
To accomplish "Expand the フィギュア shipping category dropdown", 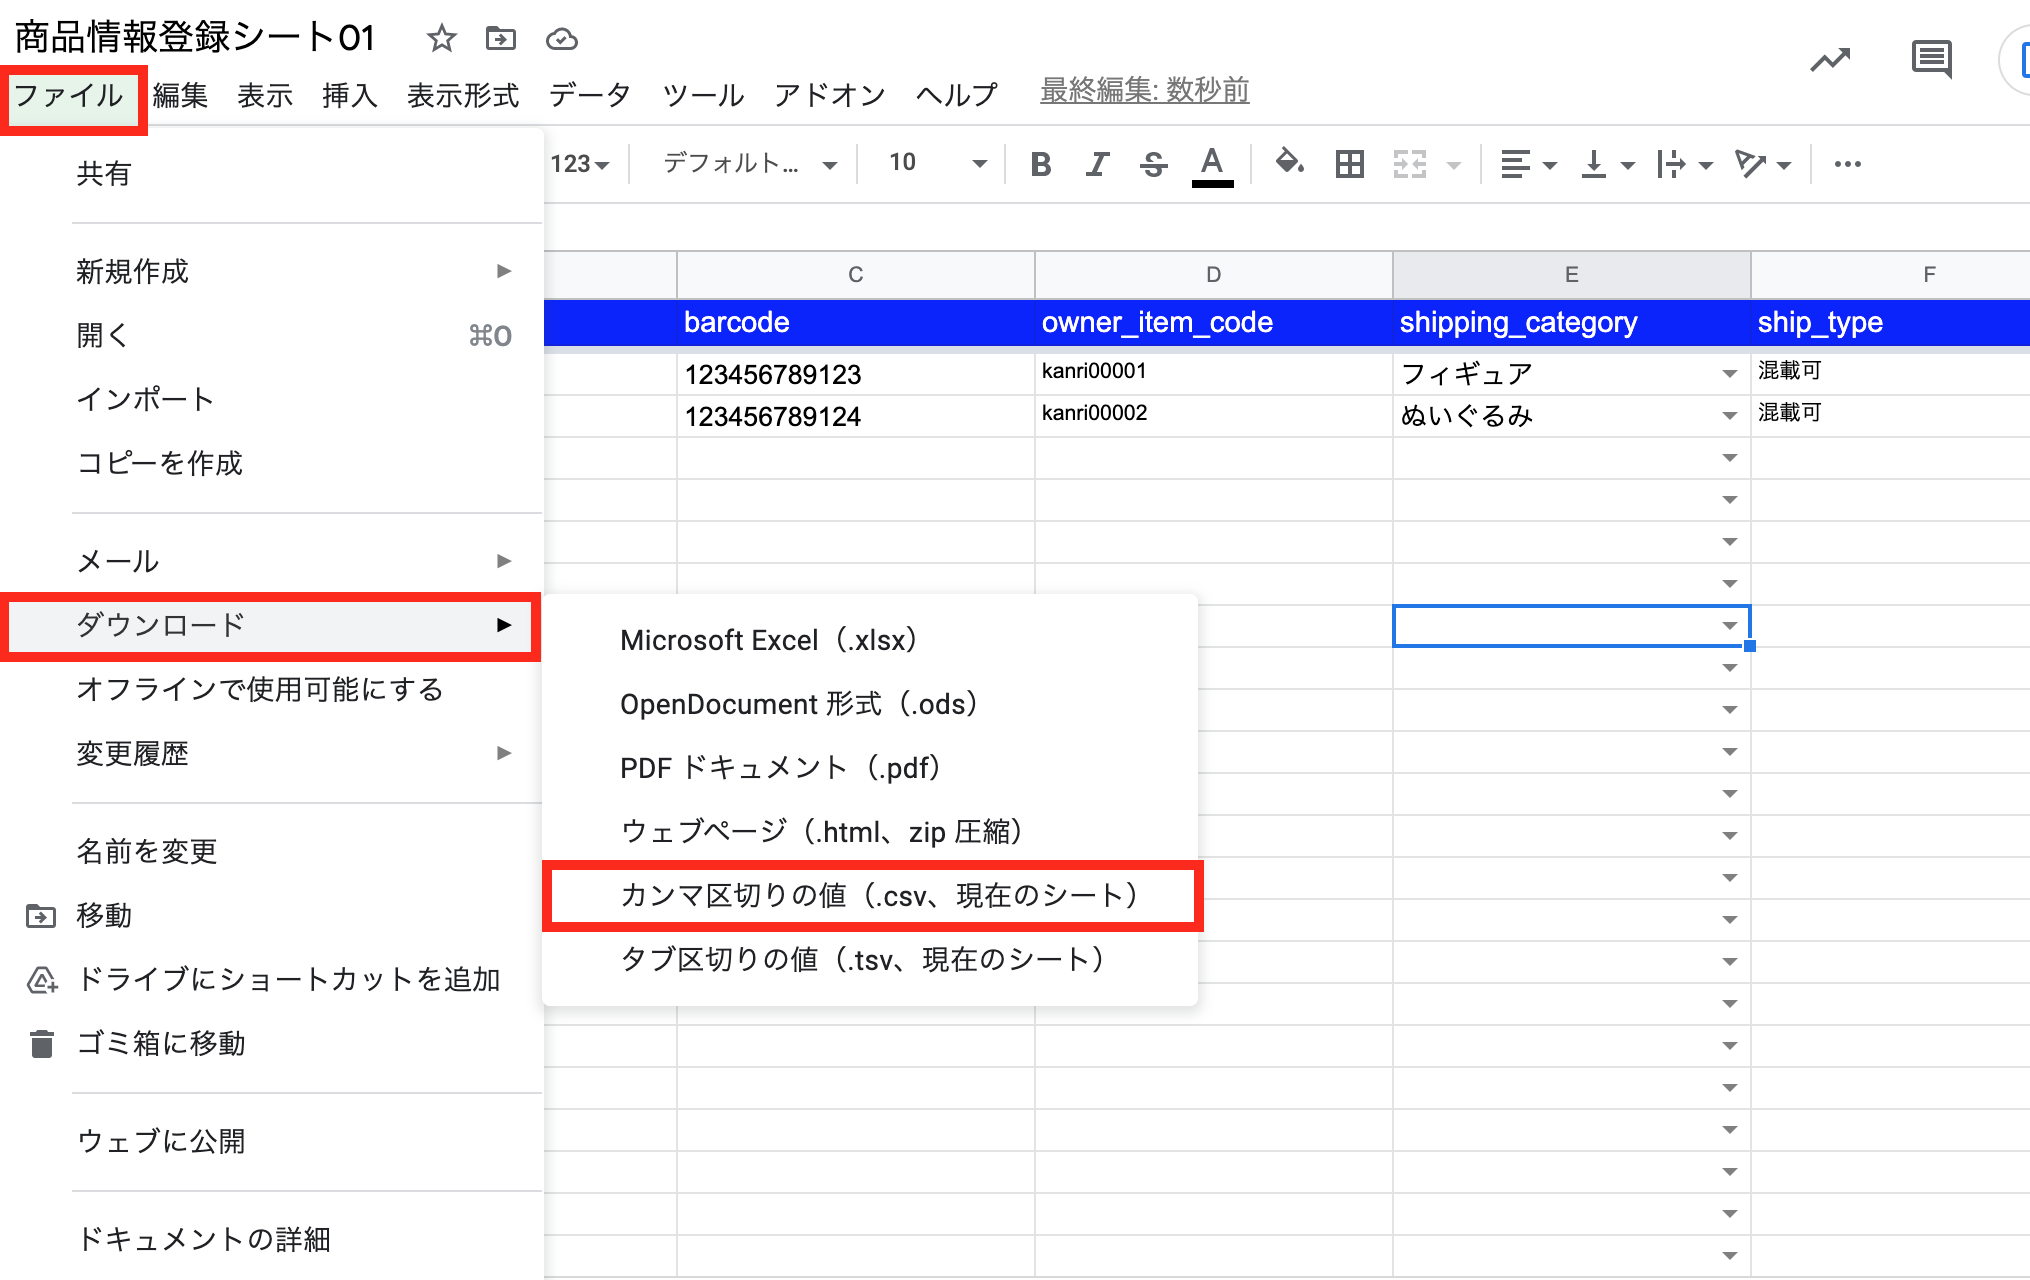I will [x=1729, y=374].
